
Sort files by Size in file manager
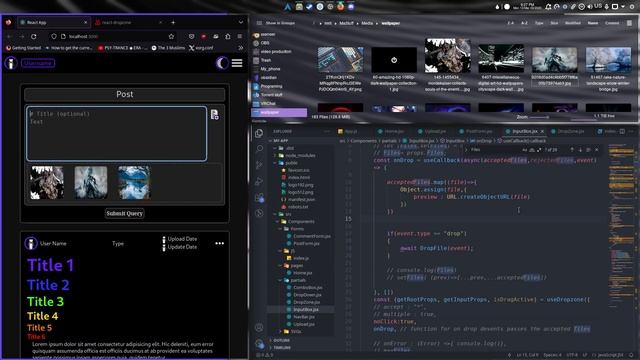click(554, 23)
